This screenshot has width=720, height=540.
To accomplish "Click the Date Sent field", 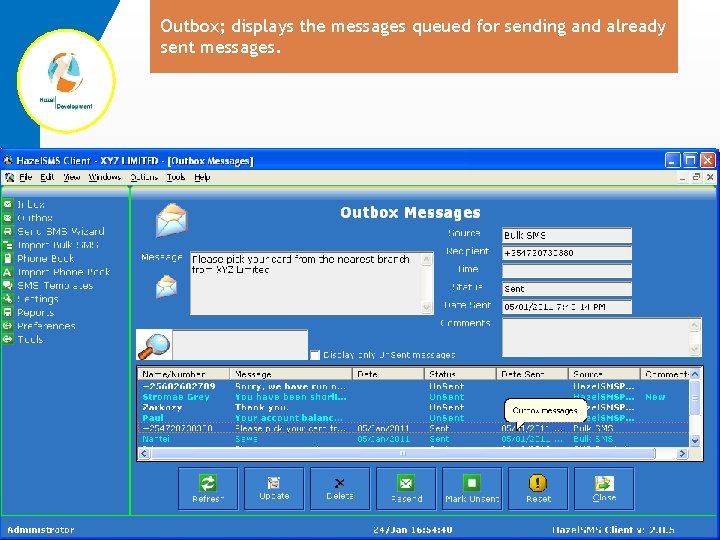I will (567, 307).
